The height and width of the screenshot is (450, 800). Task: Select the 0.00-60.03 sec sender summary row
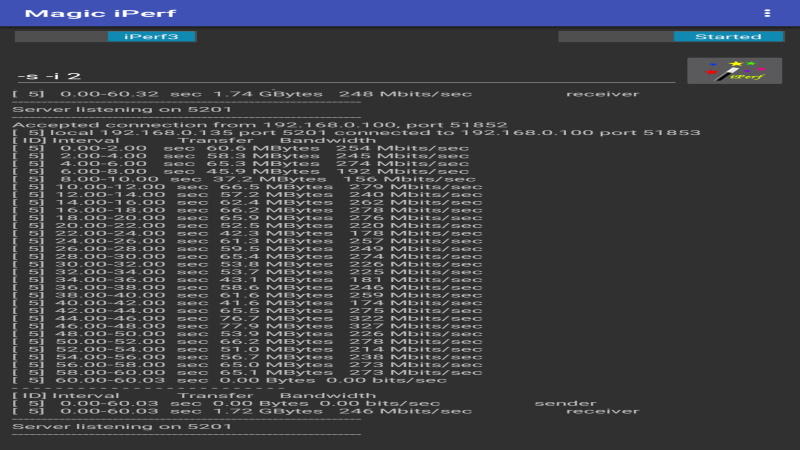click(x=305, y=404)
